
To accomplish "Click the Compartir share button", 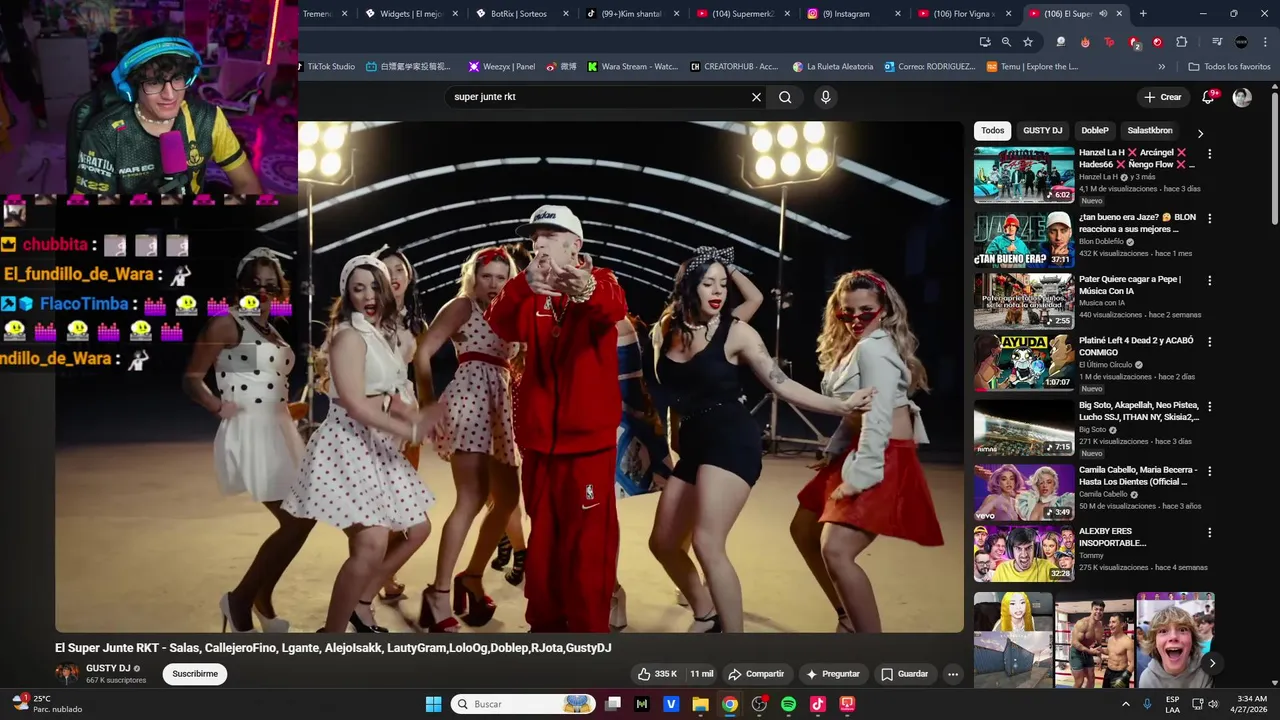I will pyautogui.click(x=756, y=674).
